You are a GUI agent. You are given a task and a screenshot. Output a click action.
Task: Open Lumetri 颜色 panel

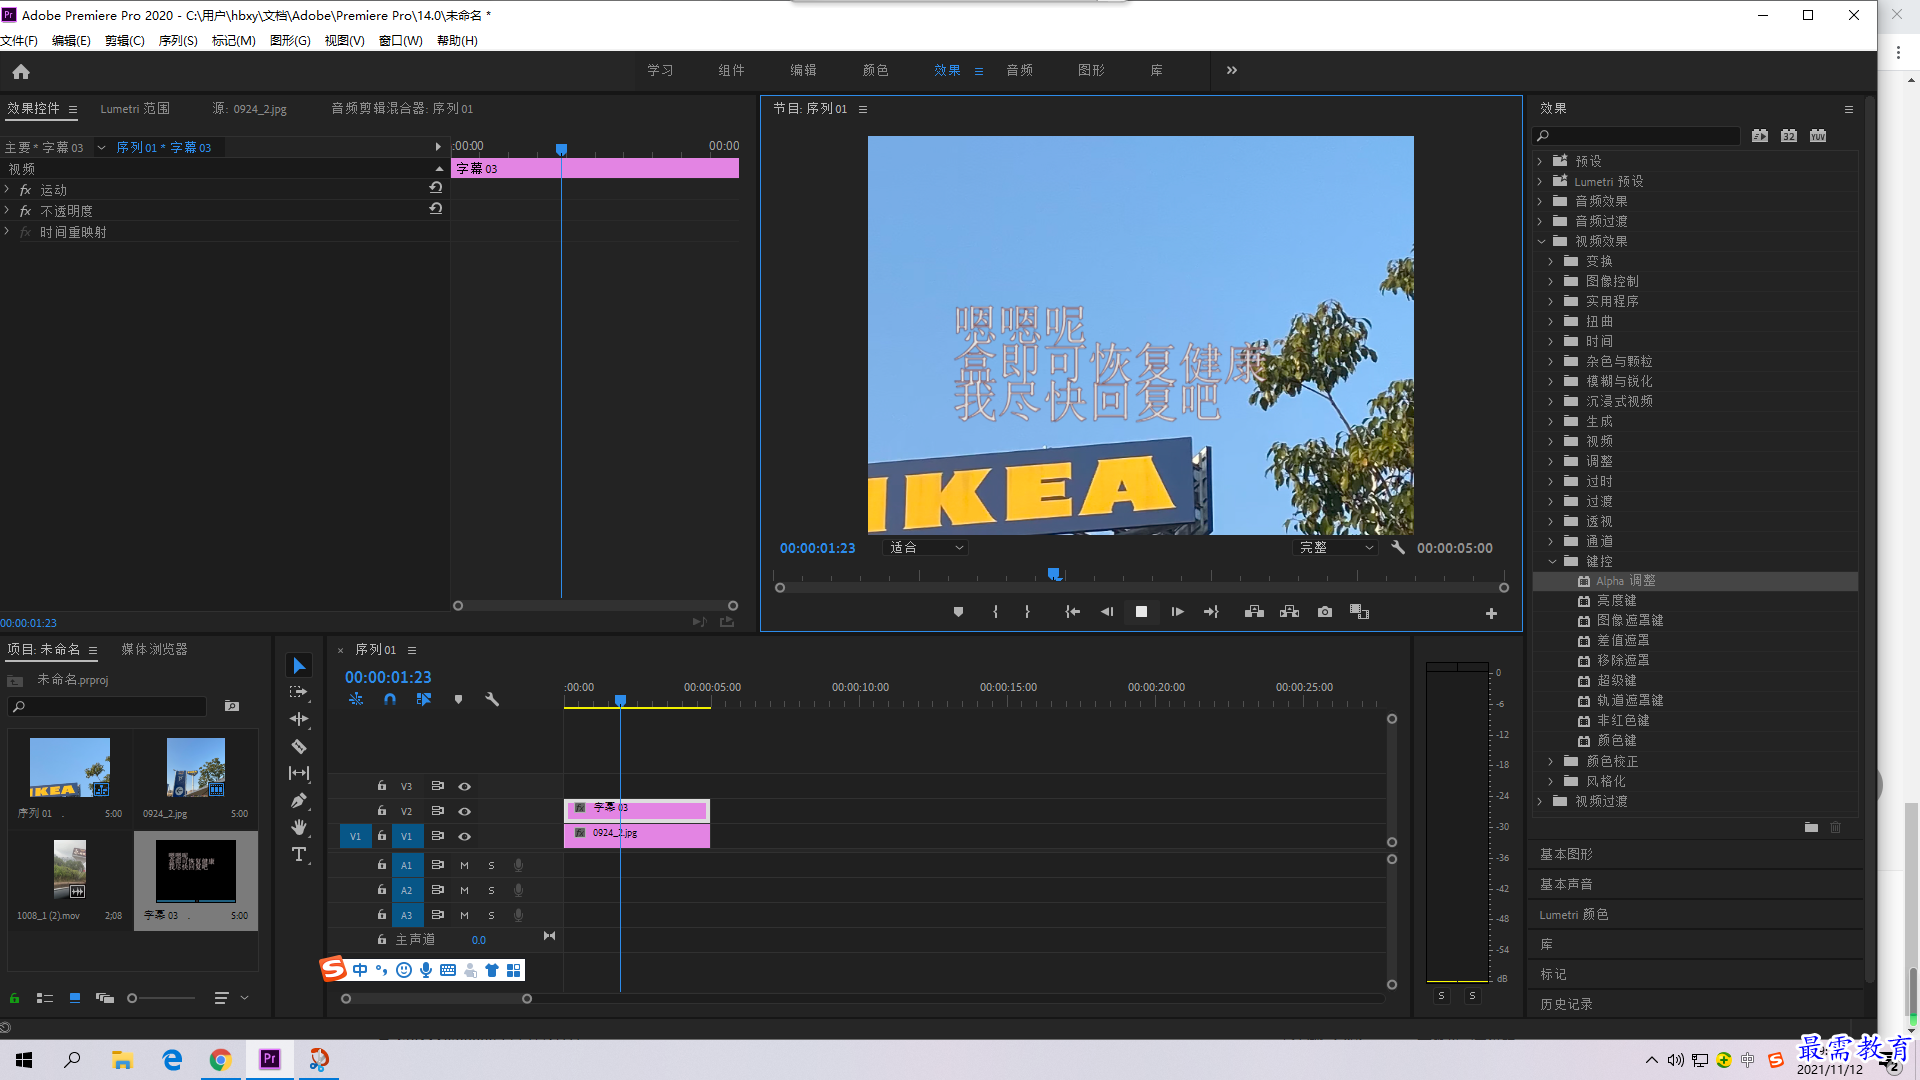pyautogui.click(x=1573, y=915)
